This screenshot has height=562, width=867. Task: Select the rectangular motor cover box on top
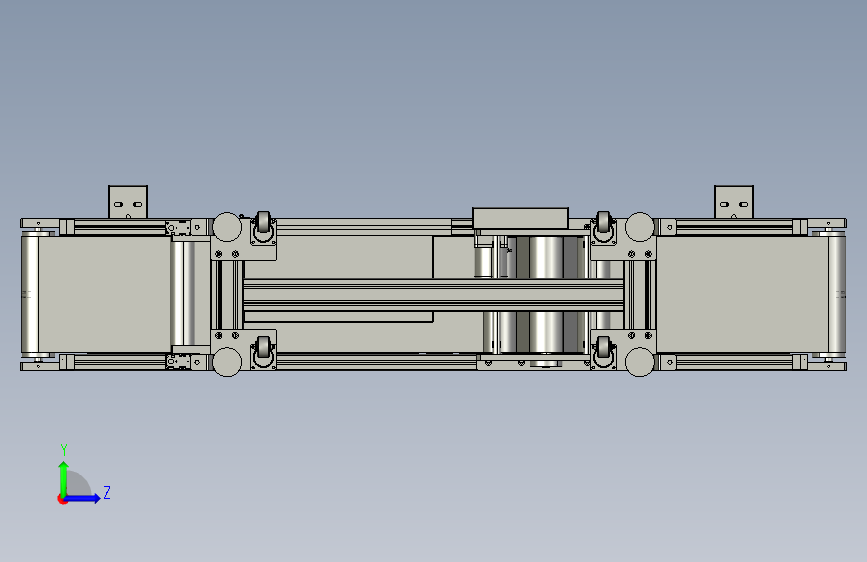pos(520,218)
